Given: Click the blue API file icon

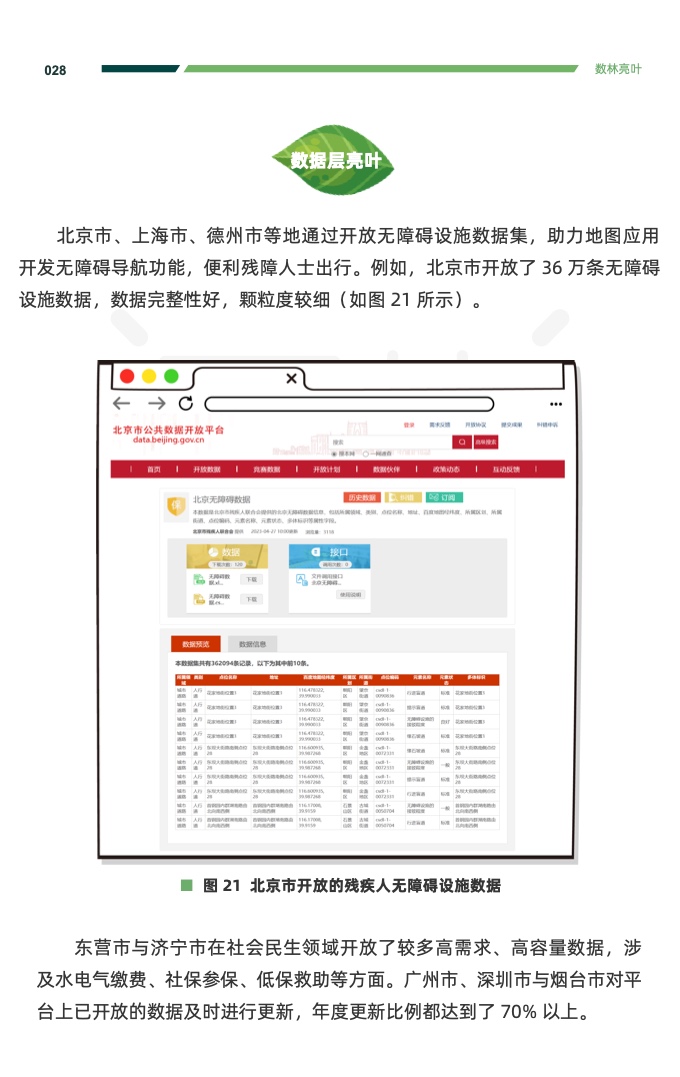Looking at the screenshot, I should point(302,579).
